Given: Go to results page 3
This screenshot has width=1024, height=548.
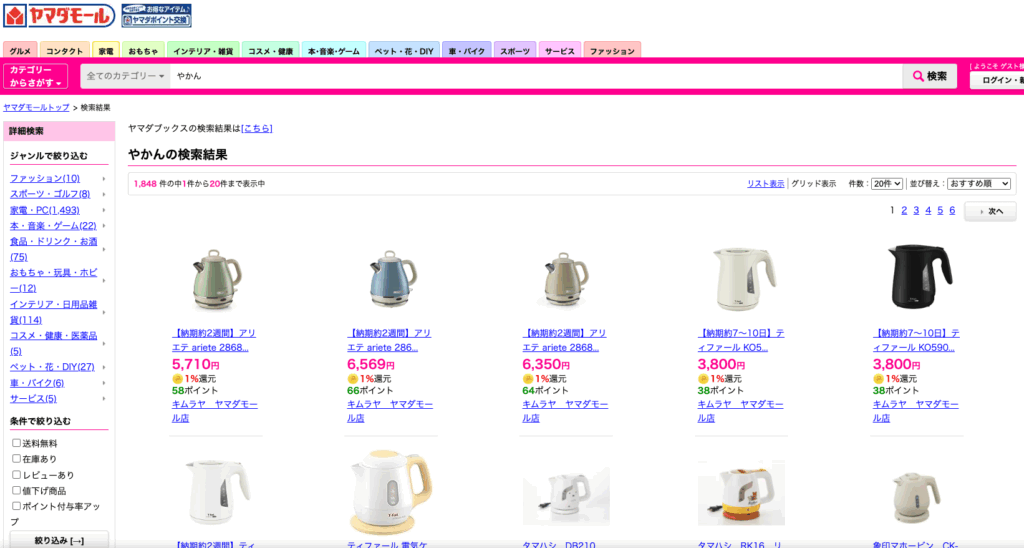Looking at the screenshot, I should point(916,210).
